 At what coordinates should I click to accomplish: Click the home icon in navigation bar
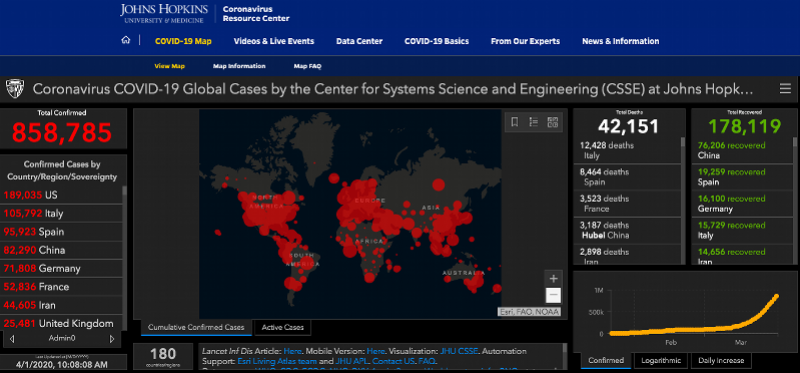126,40
